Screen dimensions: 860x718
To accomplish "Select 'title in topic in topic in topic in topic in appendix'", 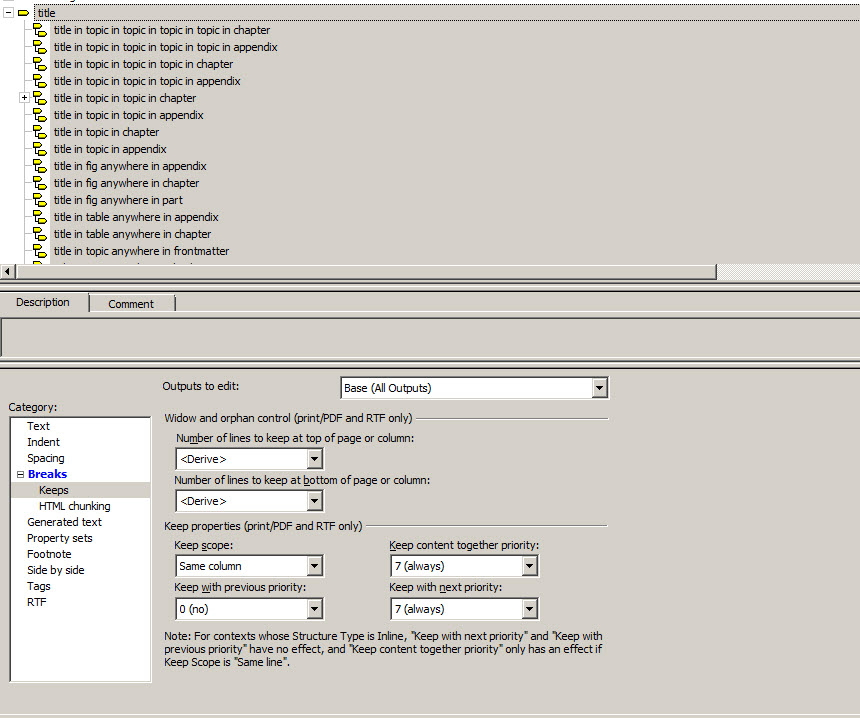I will click(166, 47).
